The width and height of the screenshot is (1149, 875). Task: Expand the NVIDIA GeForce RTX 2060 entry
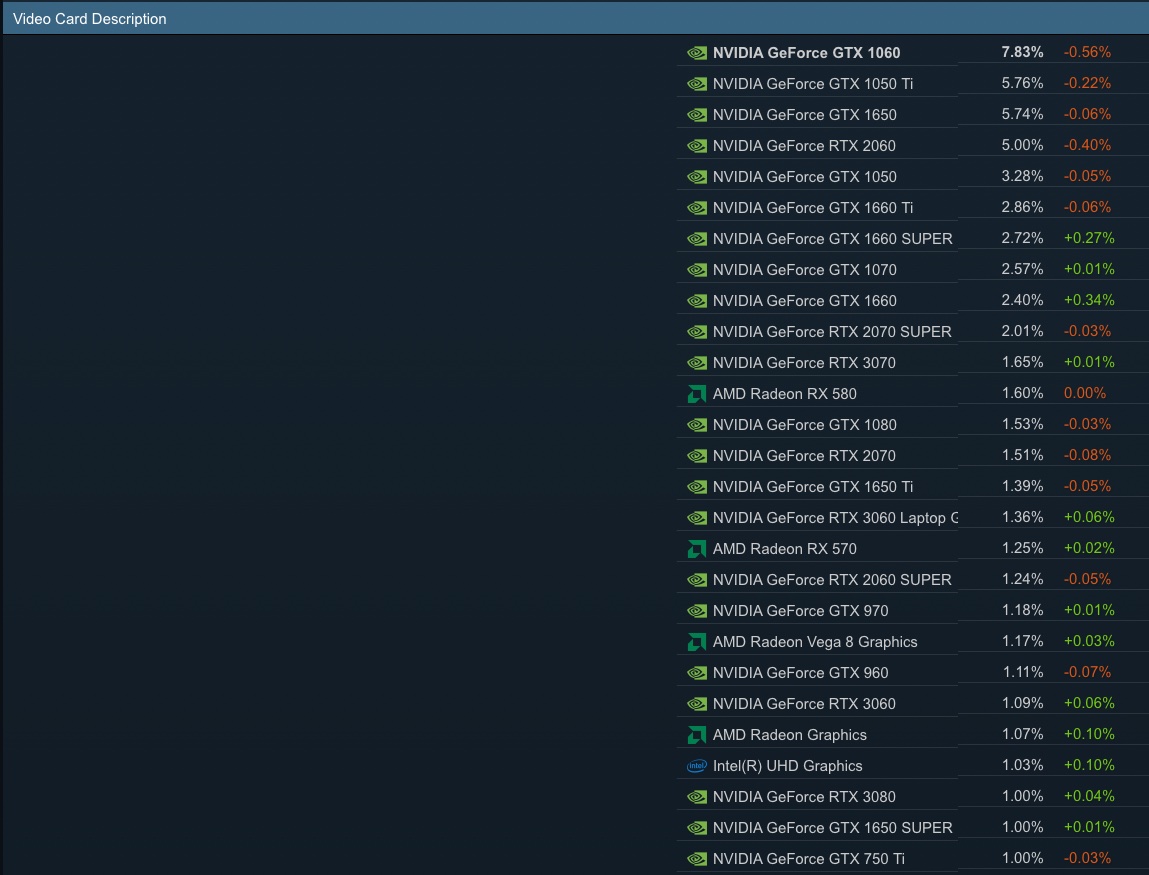tap(802, 145)
